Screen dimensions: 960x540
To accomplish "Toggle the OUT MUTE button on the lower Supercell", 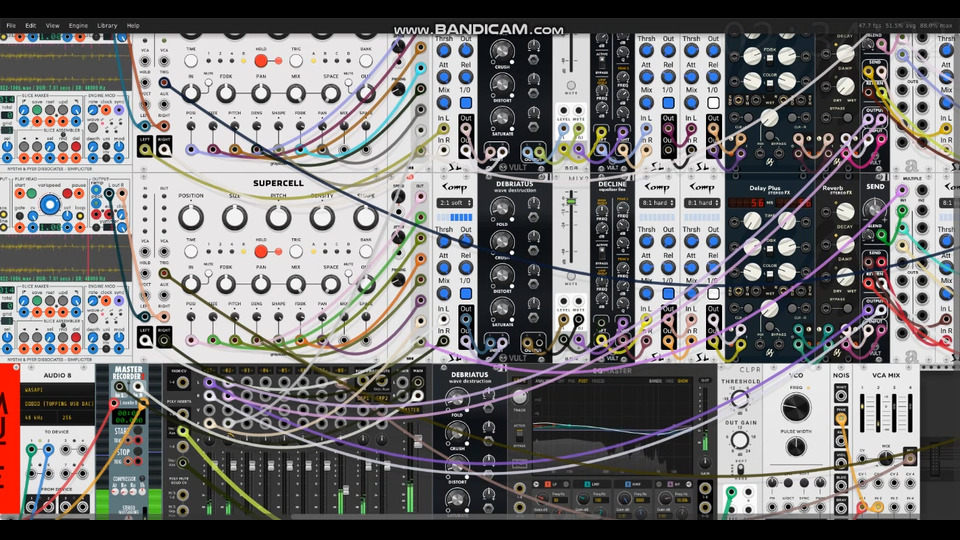I will (x=348, y=273).
